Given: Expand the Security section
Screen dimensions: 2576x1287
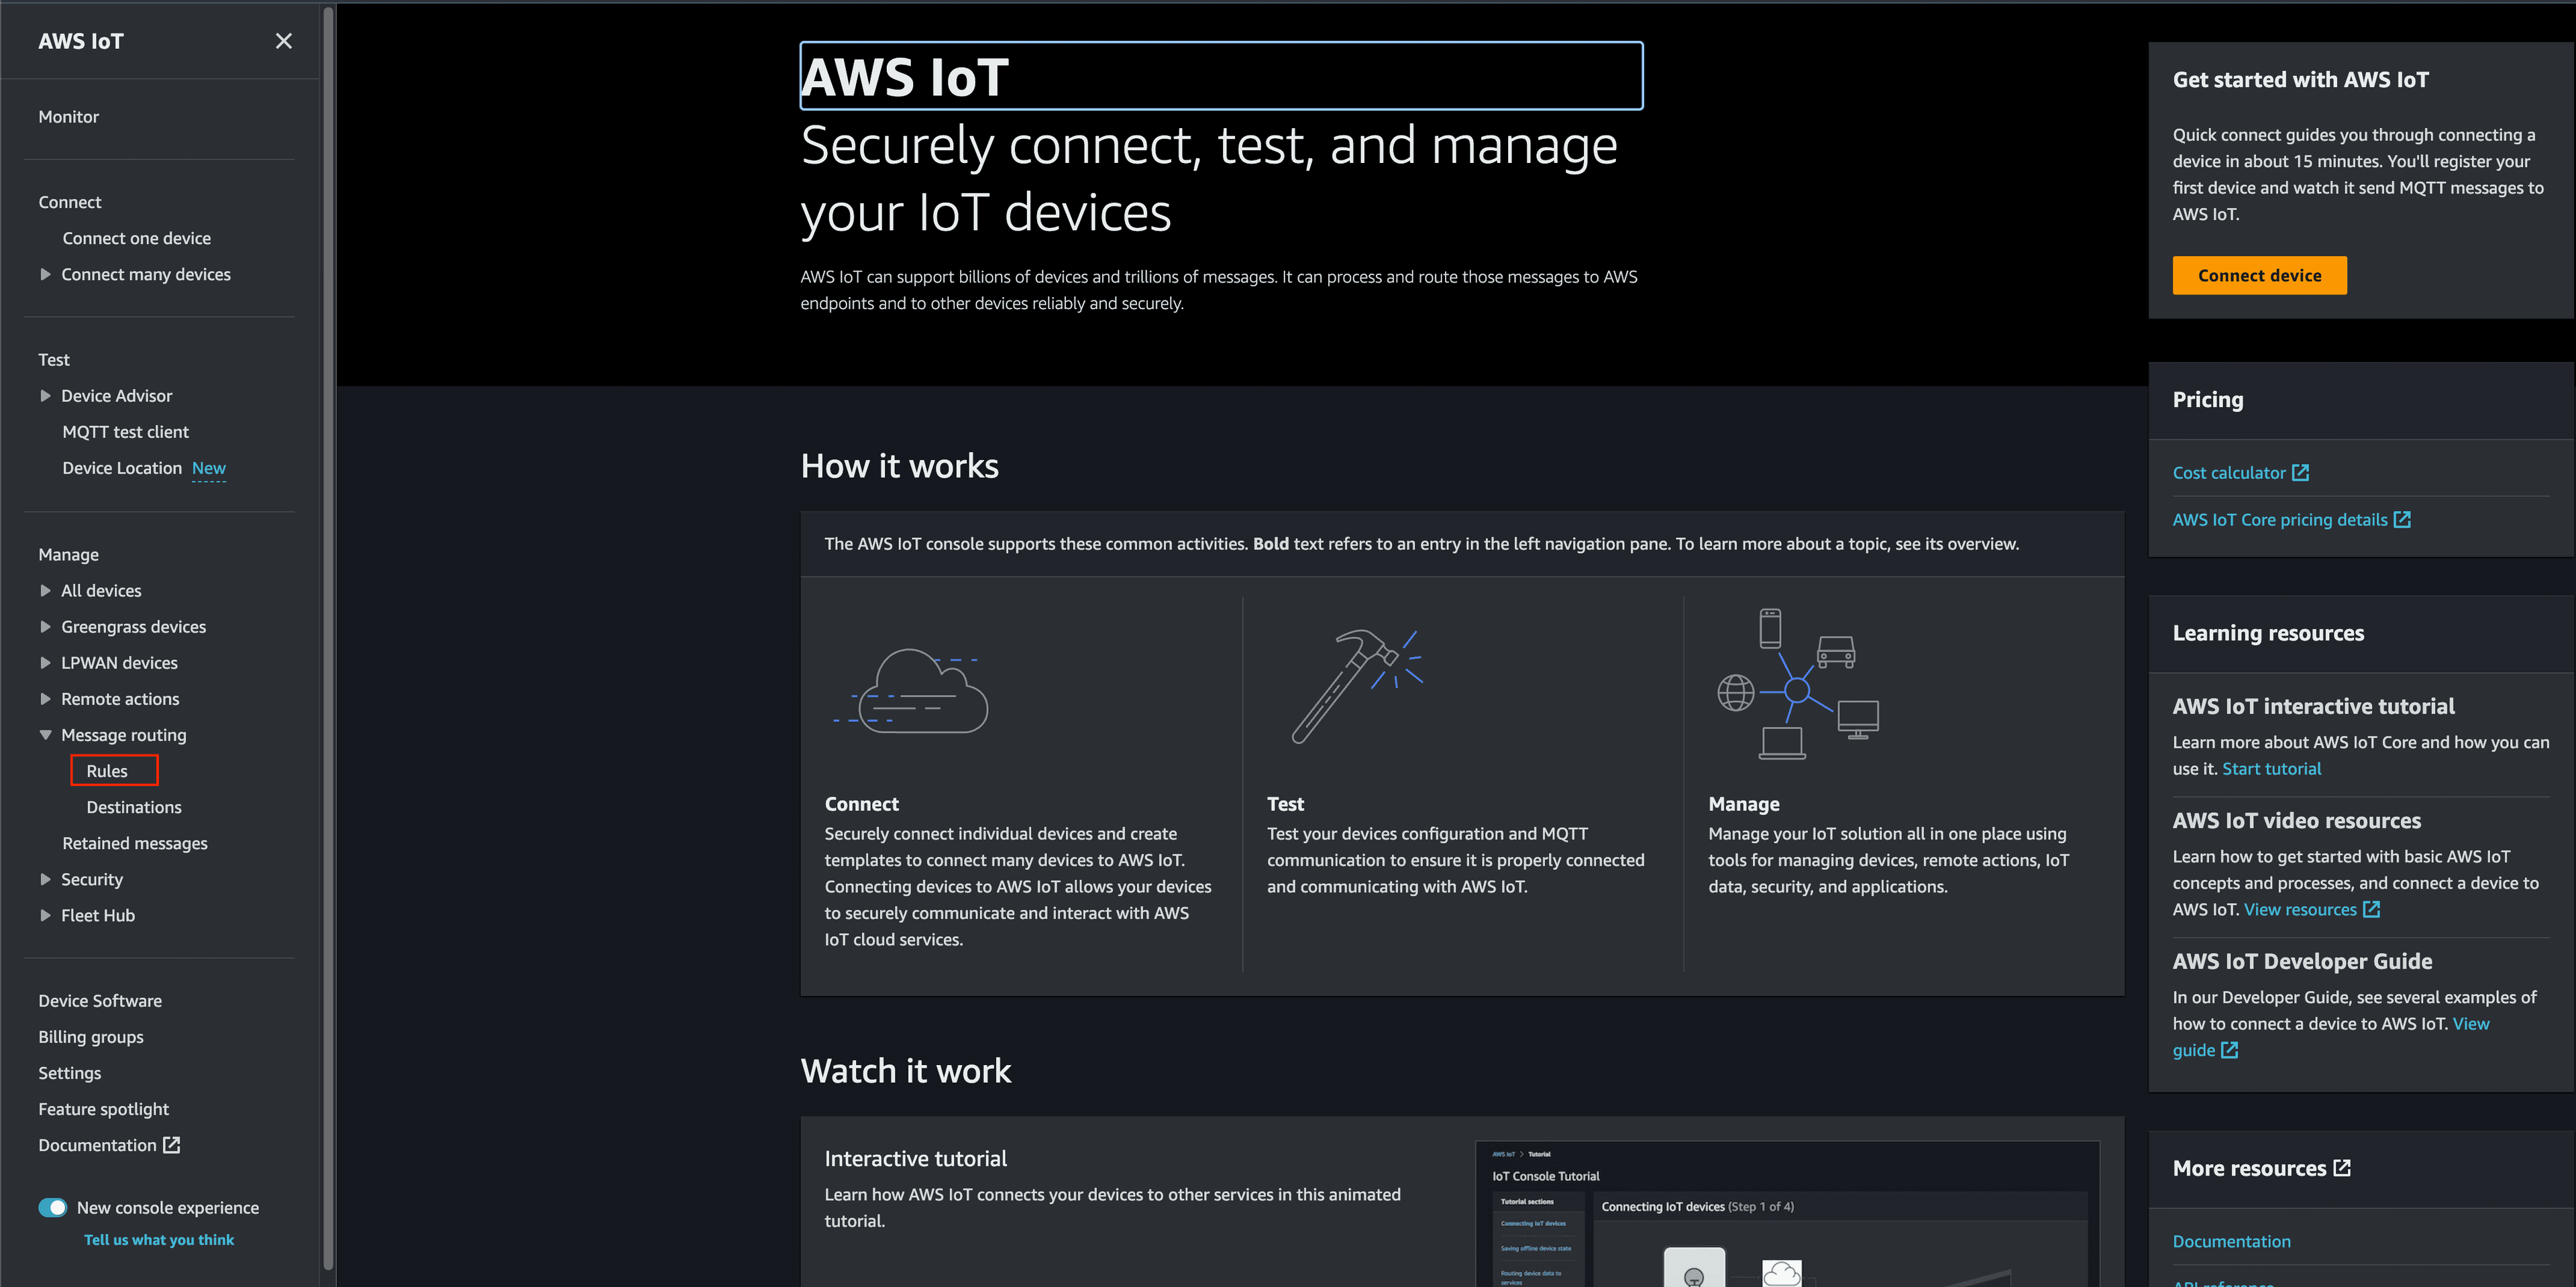Looking at the screenshot, I should pos(45,879).
